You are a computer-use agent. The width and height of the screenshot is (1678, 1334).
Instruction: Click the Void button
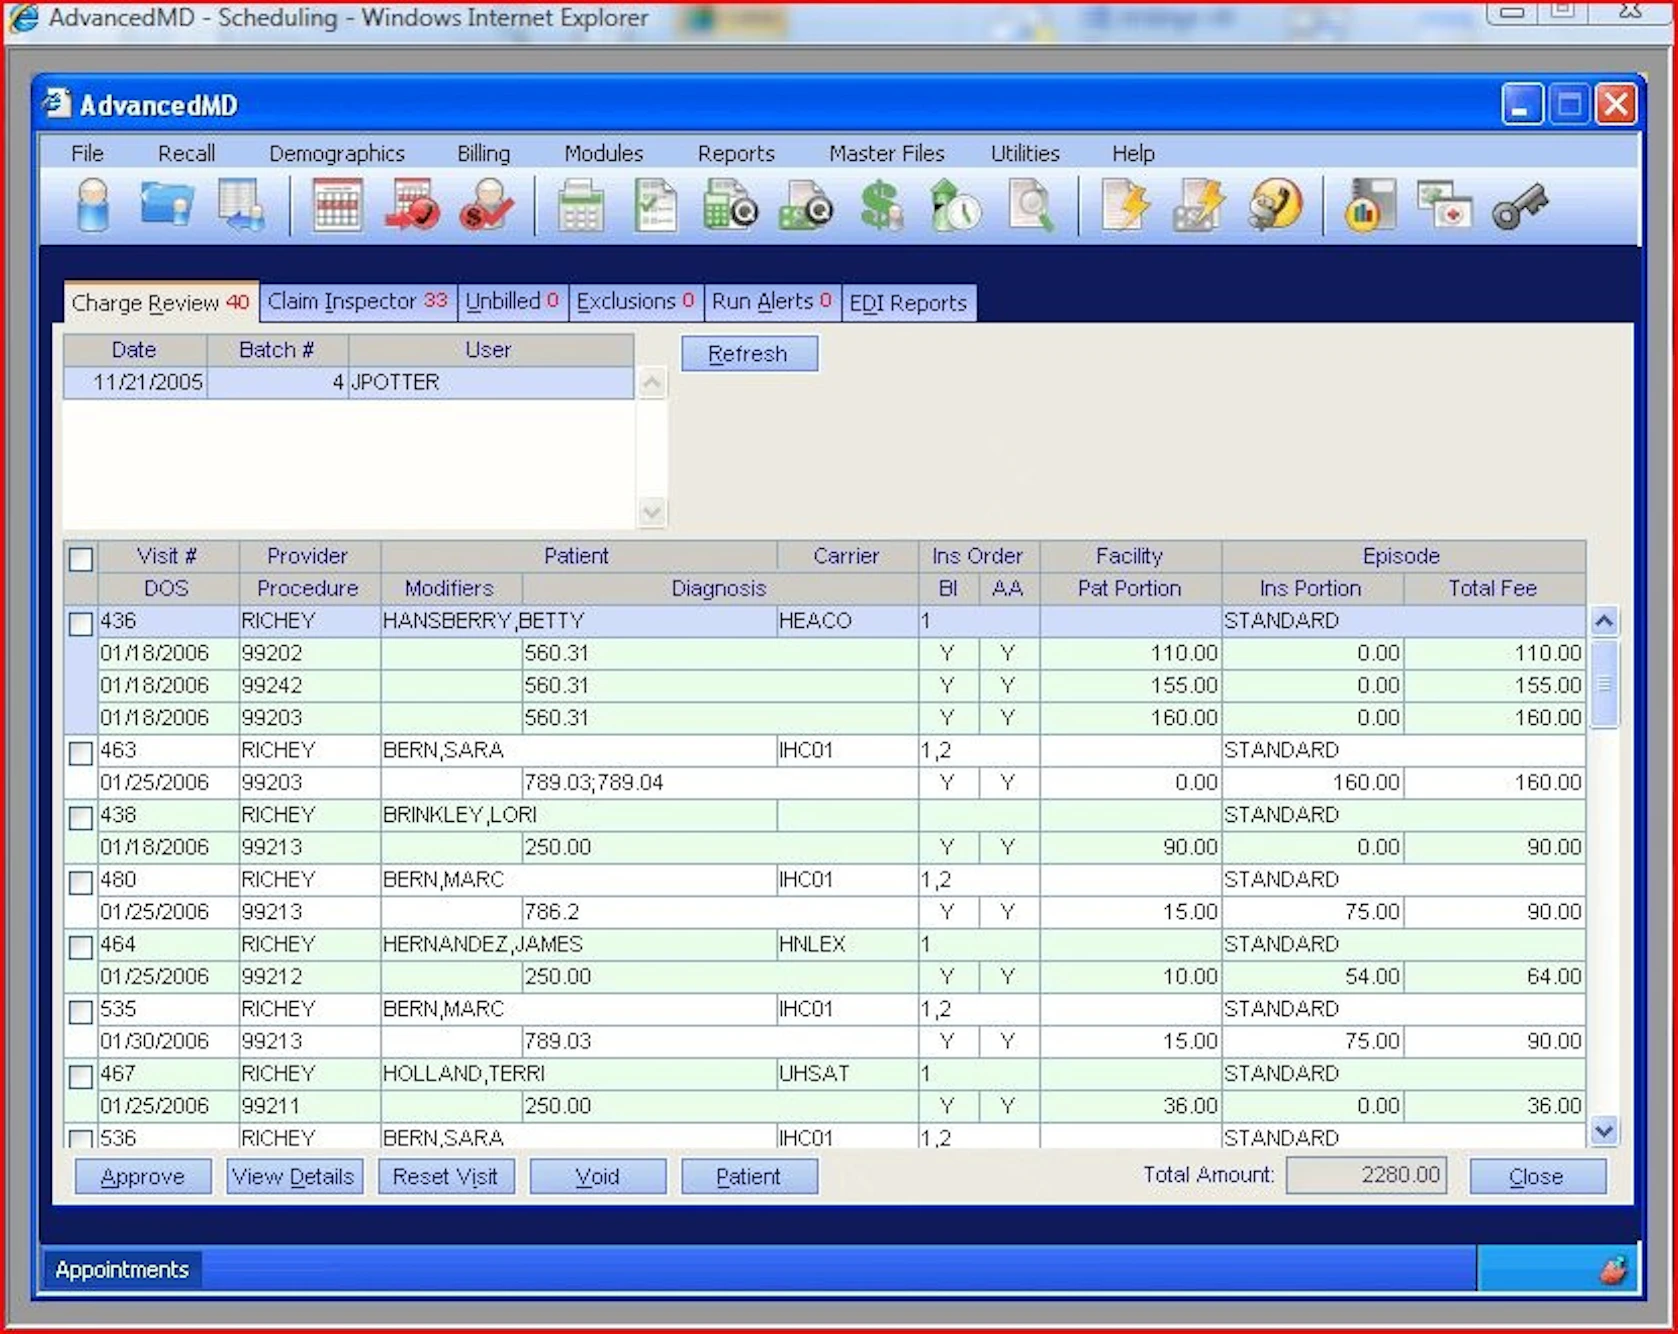pos(597,1176)
